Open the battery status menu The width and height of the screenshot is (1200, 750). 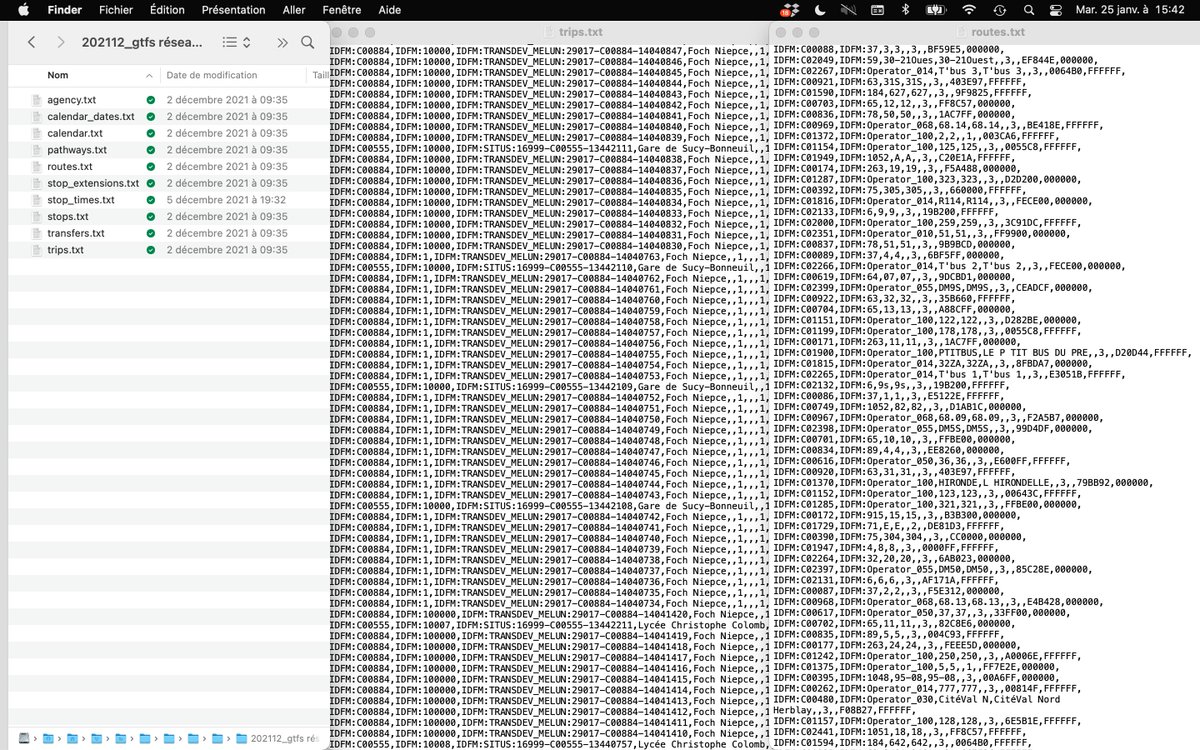936,9
